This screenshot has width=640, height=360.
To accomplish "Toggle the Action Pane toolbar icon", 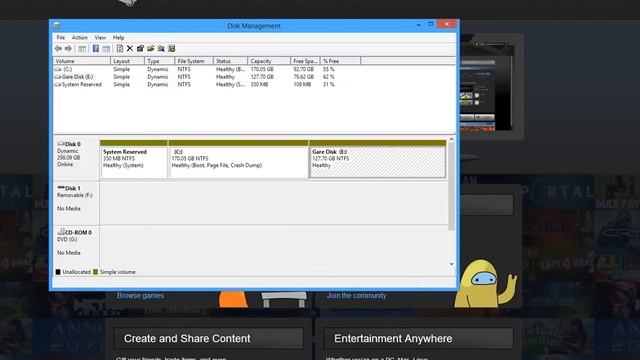I will (x=106, y=49).
